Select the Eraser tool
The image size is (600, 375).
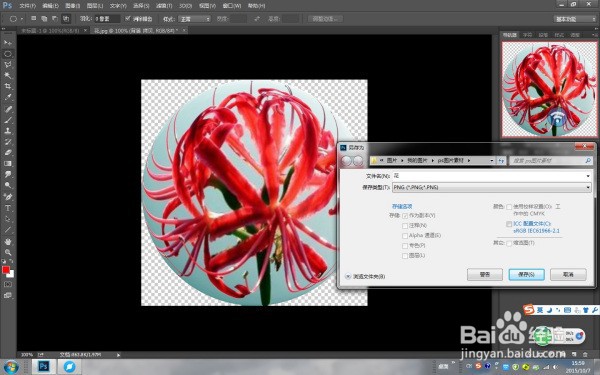[8, 152]
